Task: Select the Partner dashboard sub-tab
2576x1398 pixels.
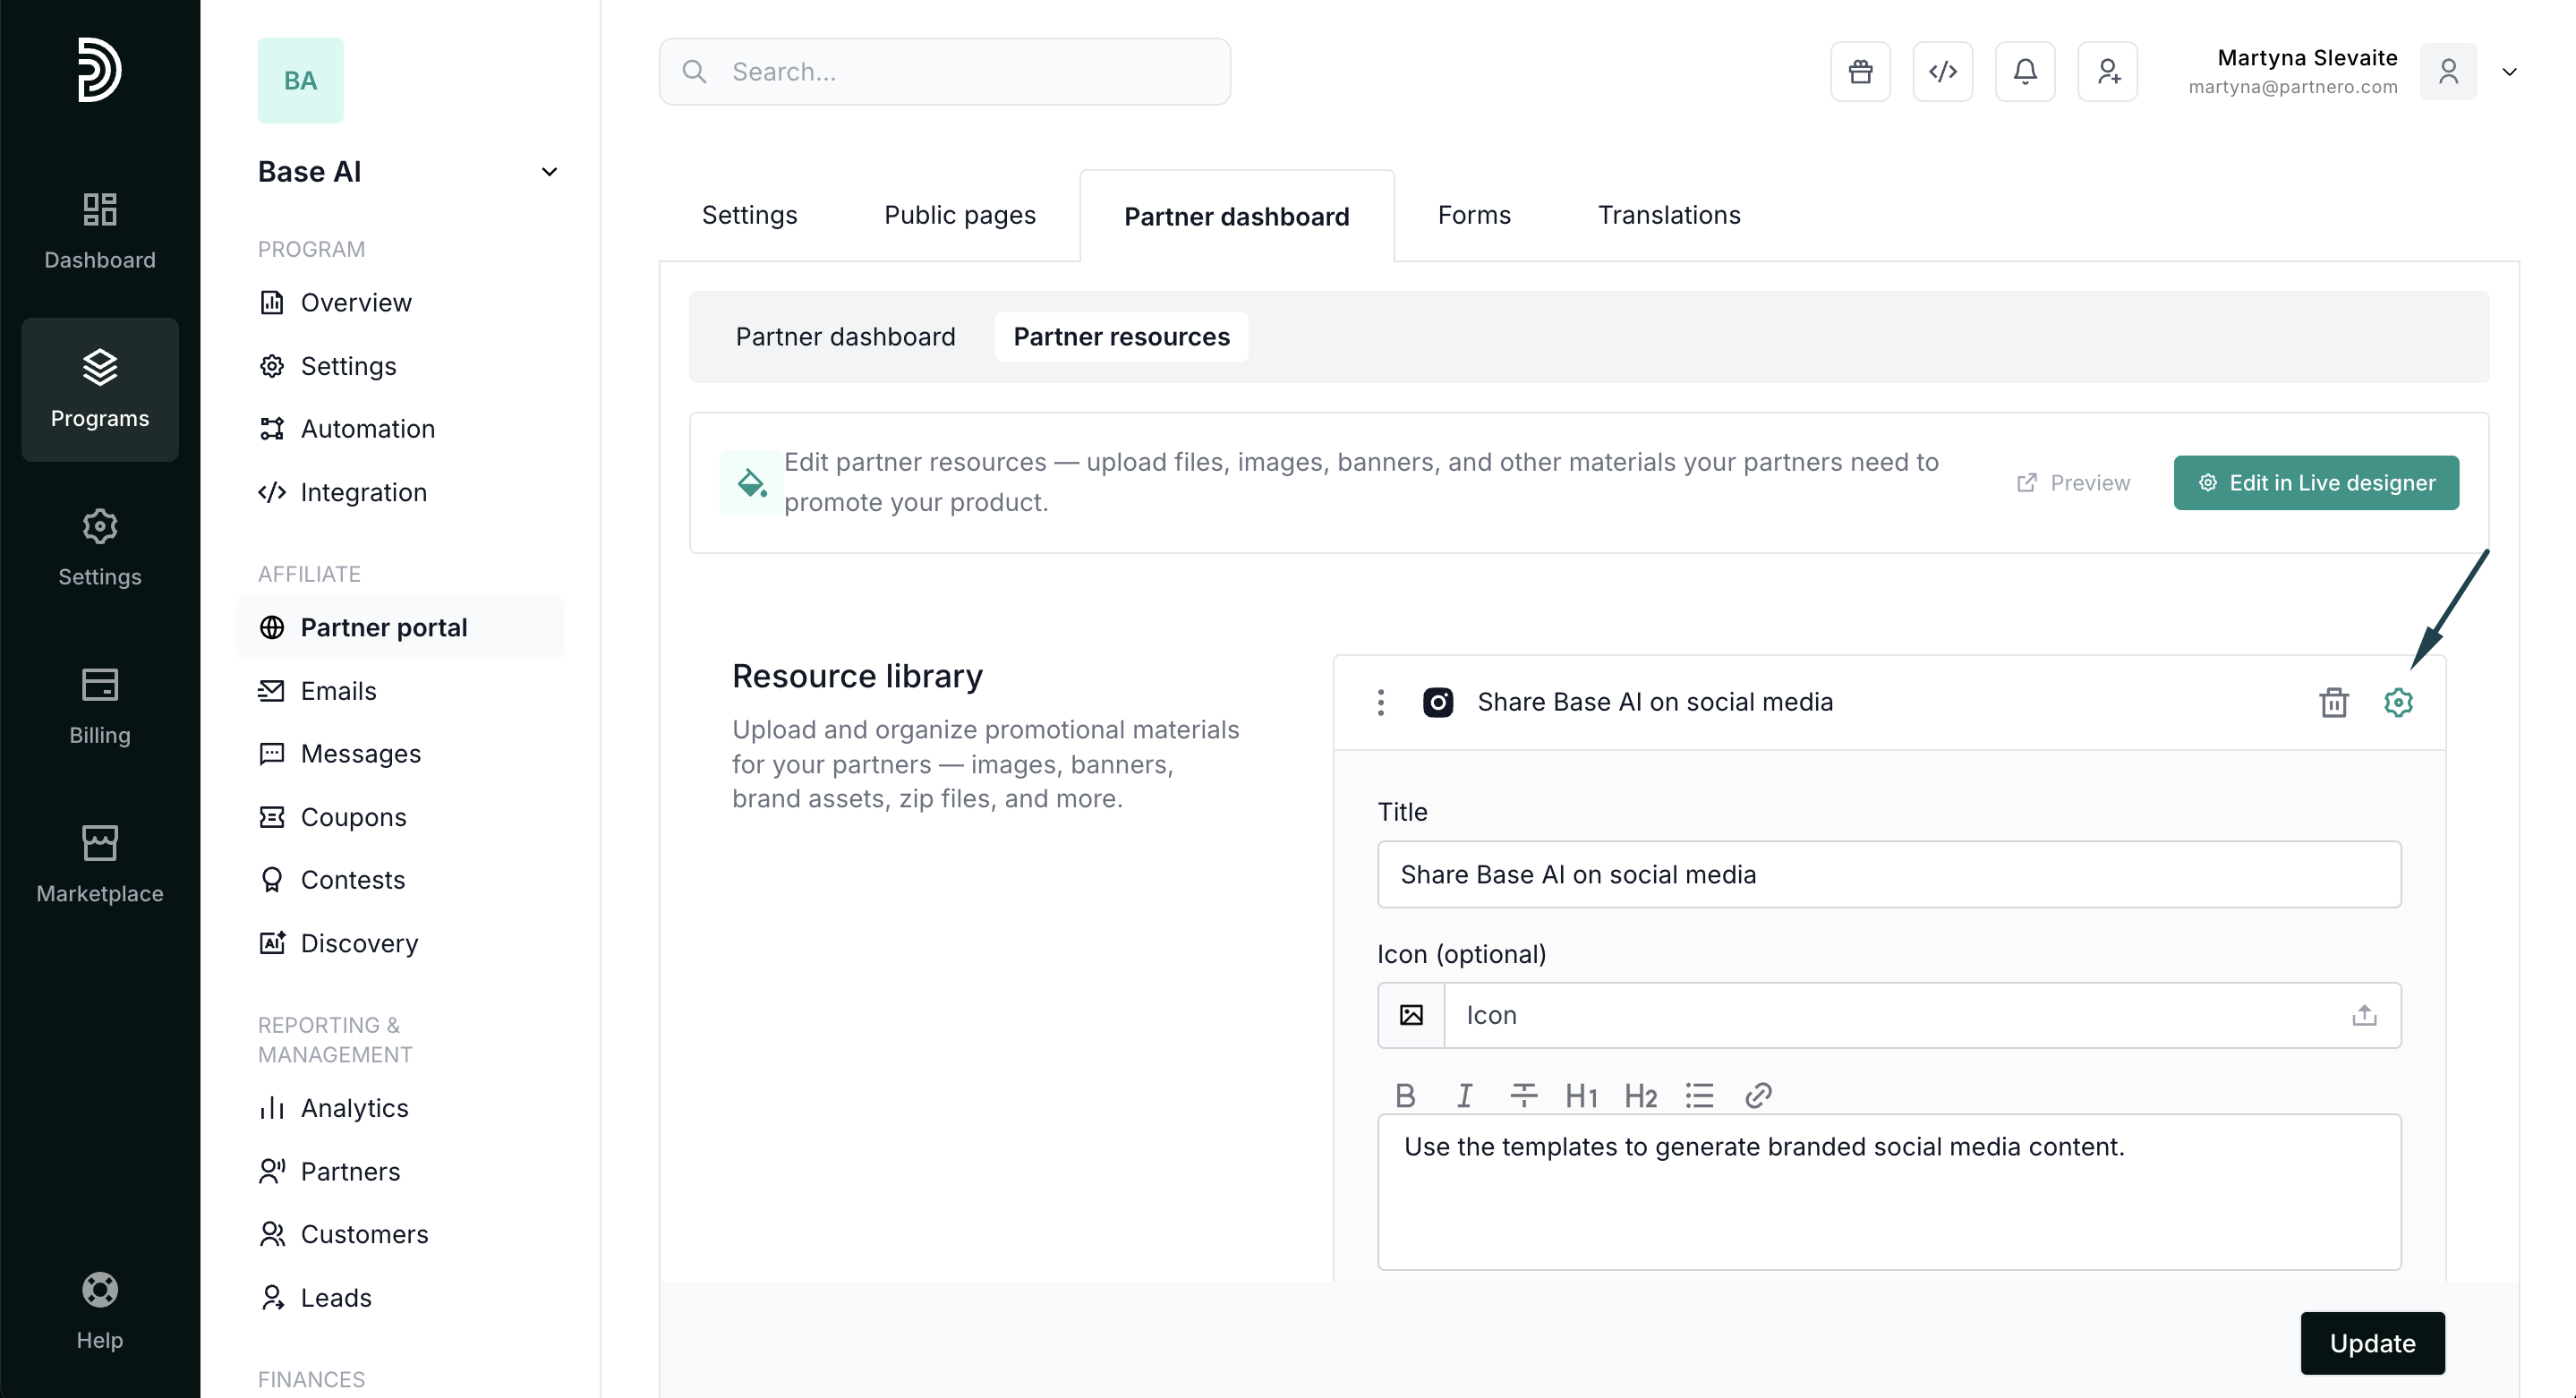Action: [x=845, y=337]
